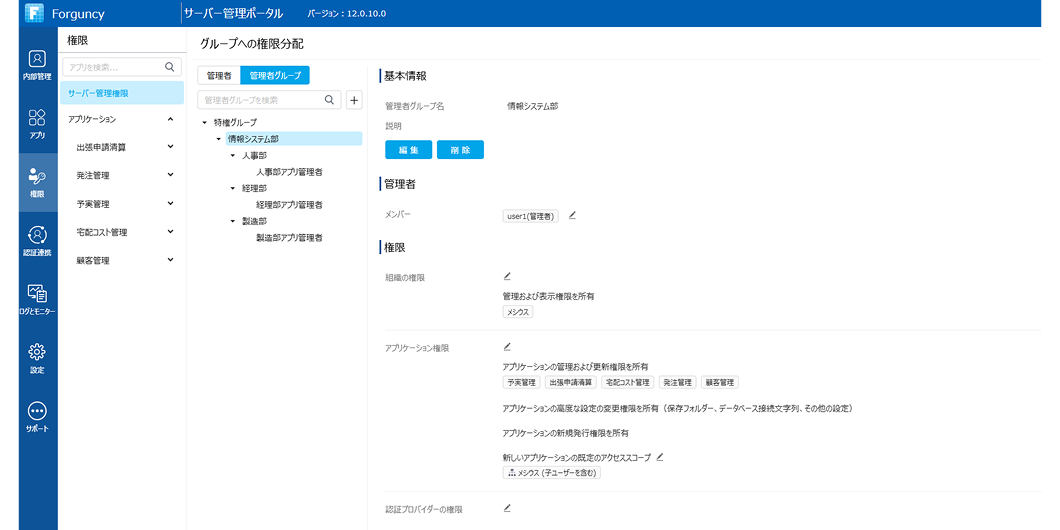Click the 出張申請清算 permission tag
Image resolution: width=1060 pixels, height=530 pixels.
(571, 383)
